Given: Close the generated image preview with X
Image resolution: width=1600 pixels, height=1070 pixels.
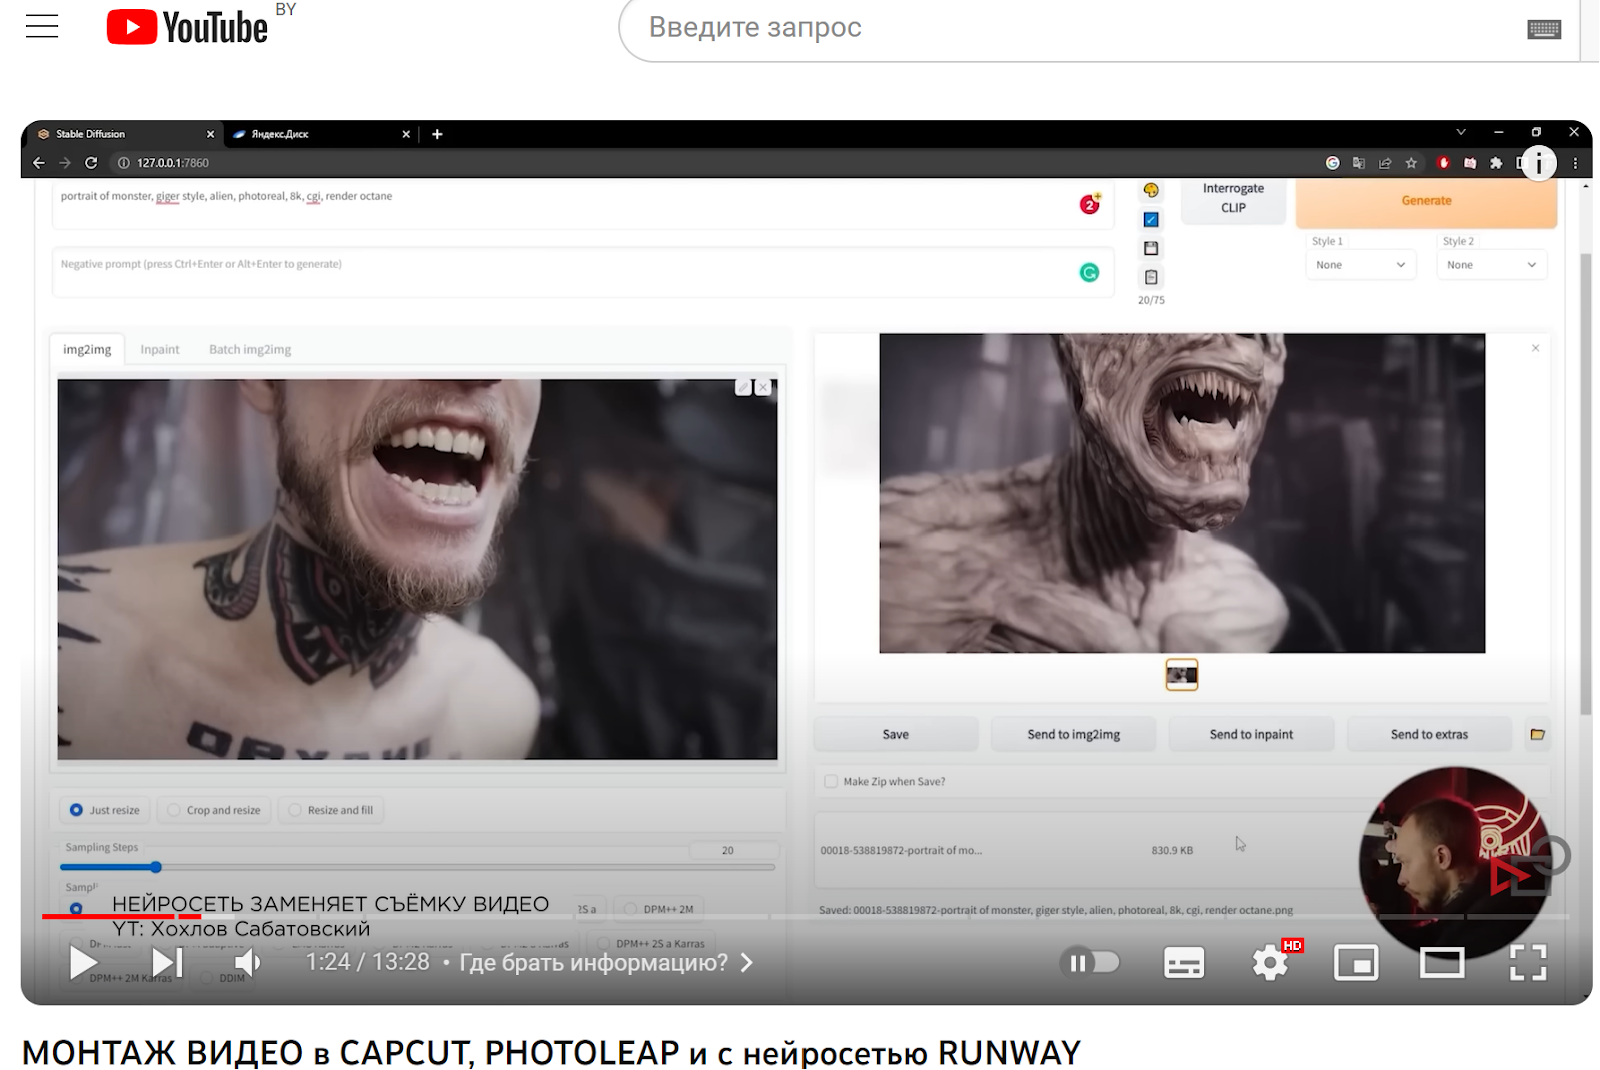Looking at the screenshot, I should (1535, 348).
